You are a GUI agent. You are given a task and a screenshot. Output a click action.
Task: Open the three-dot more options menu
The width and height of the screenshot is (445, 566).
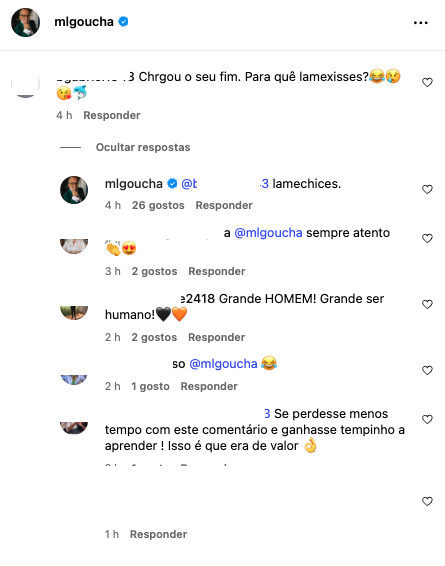420,22
